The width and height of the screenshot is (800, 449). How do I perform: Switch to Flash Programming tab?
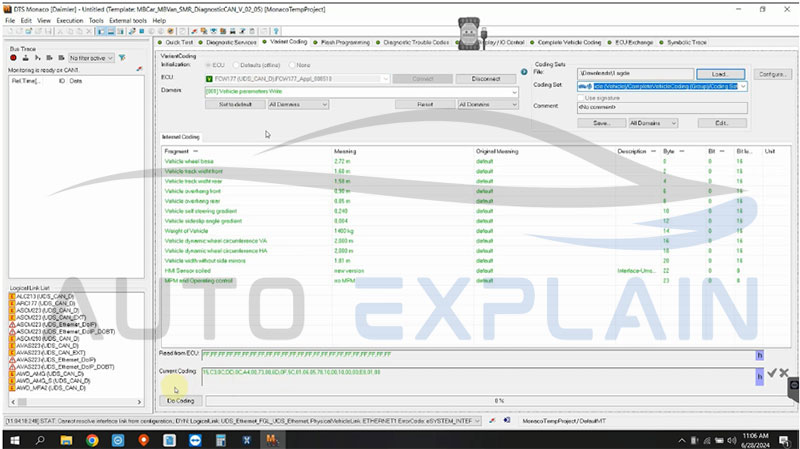tap(342, 42)
